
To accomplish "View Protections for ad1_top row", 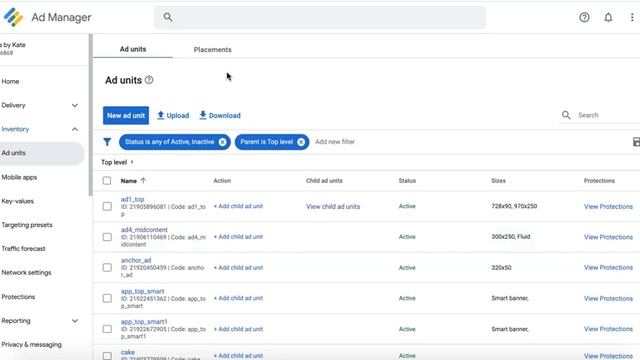I will (x=608, y=207).
